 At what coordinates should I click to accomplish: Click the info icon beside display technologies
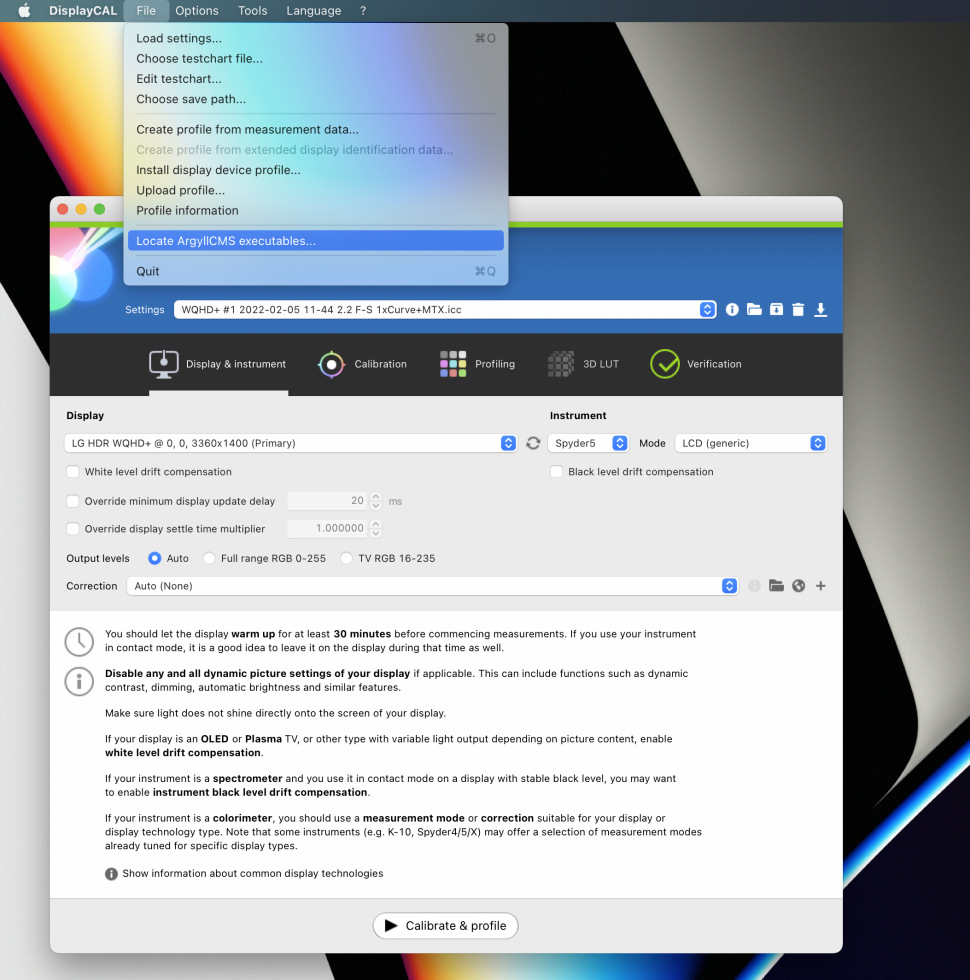coord(111,874)
